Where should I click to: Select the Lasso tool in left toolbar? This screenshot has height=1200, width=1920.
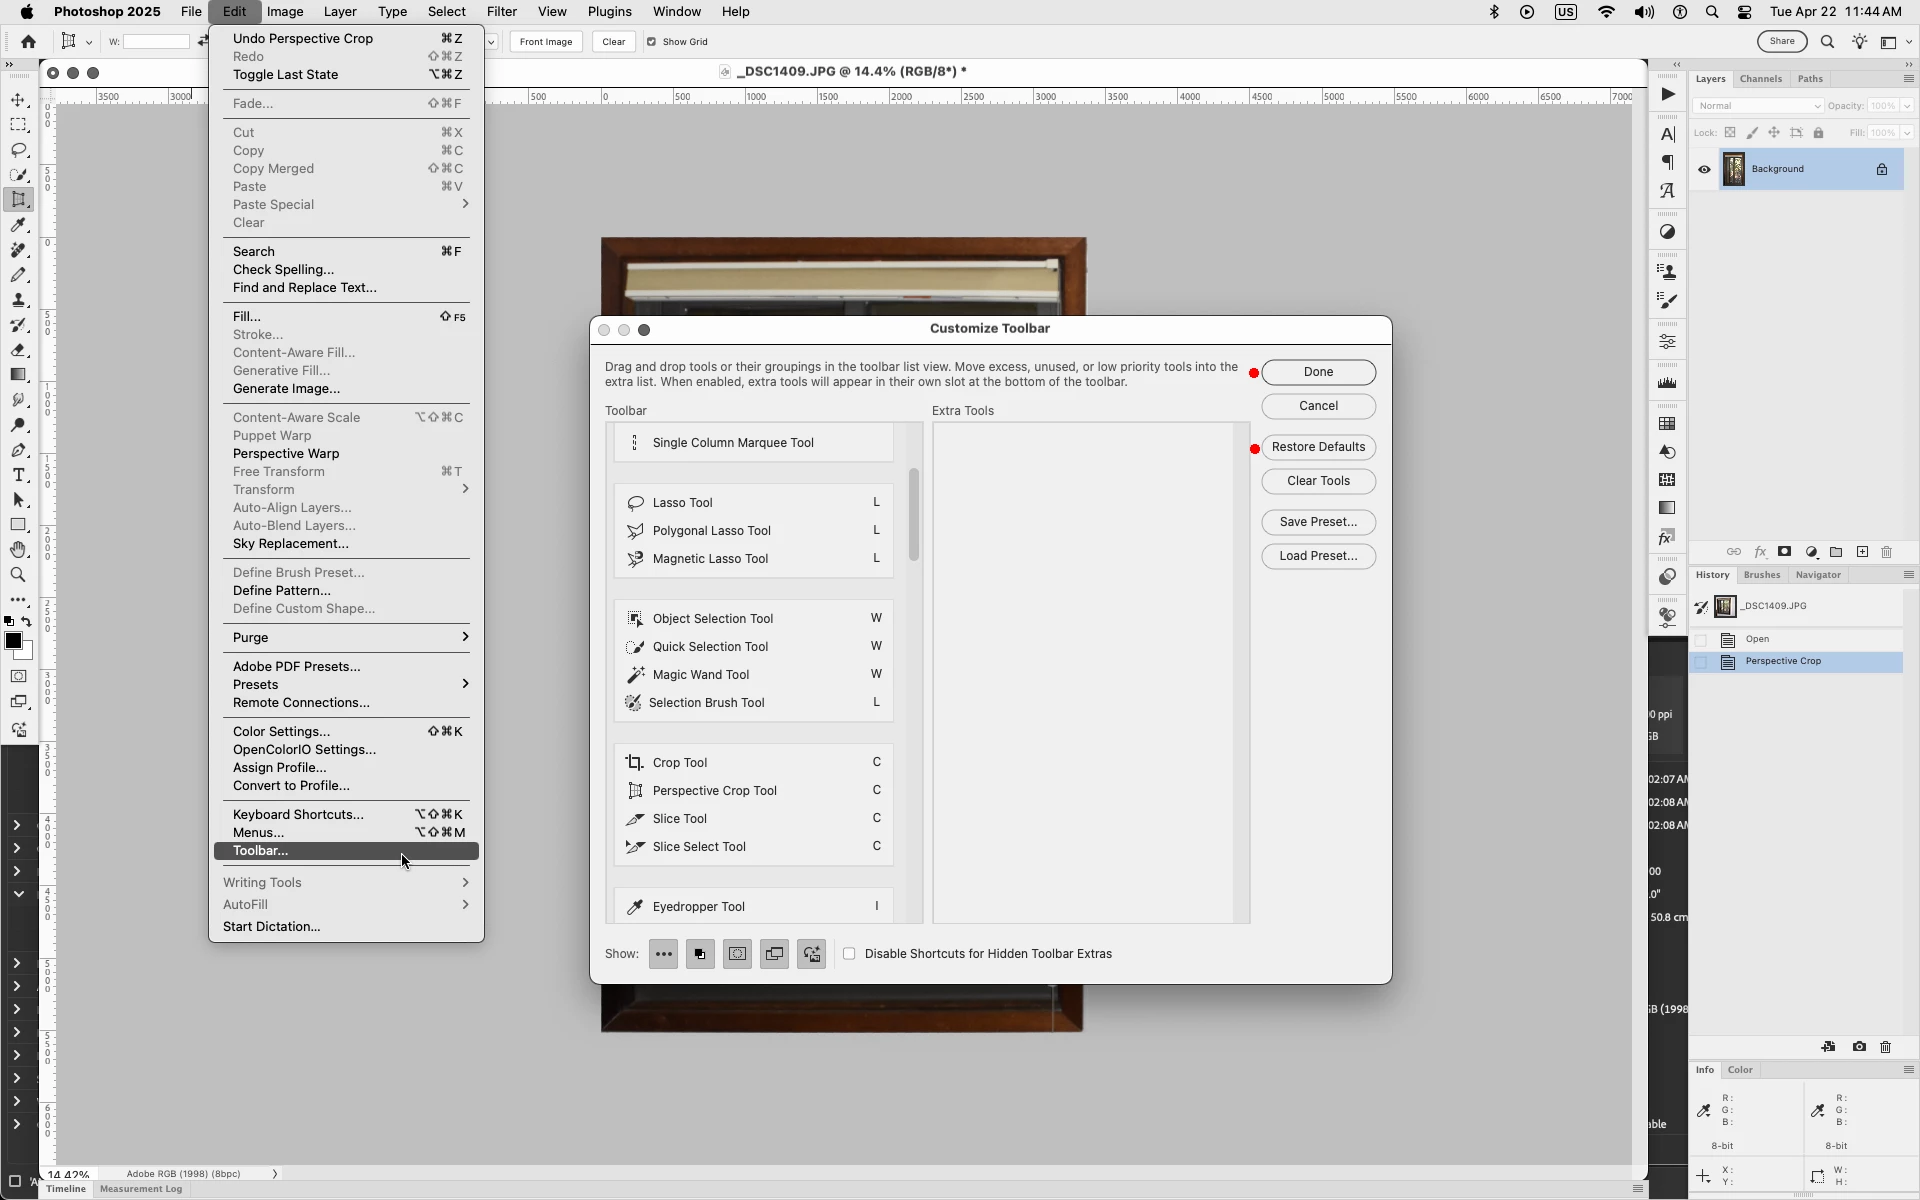tap(18, 150)
